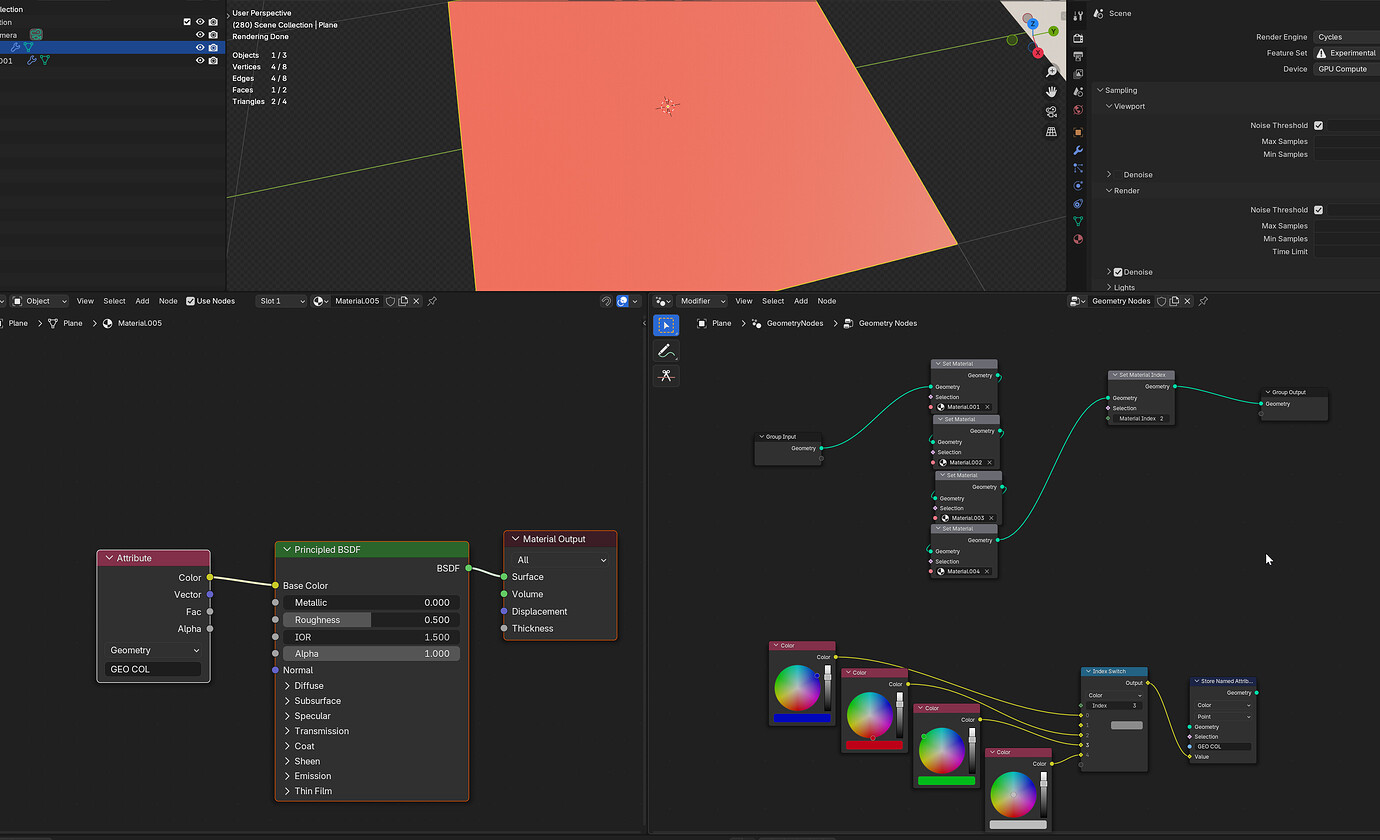Disable the Render Denoise checkbox
Viewport: 1380px width, 840px height.
(x=1118, y=272)
